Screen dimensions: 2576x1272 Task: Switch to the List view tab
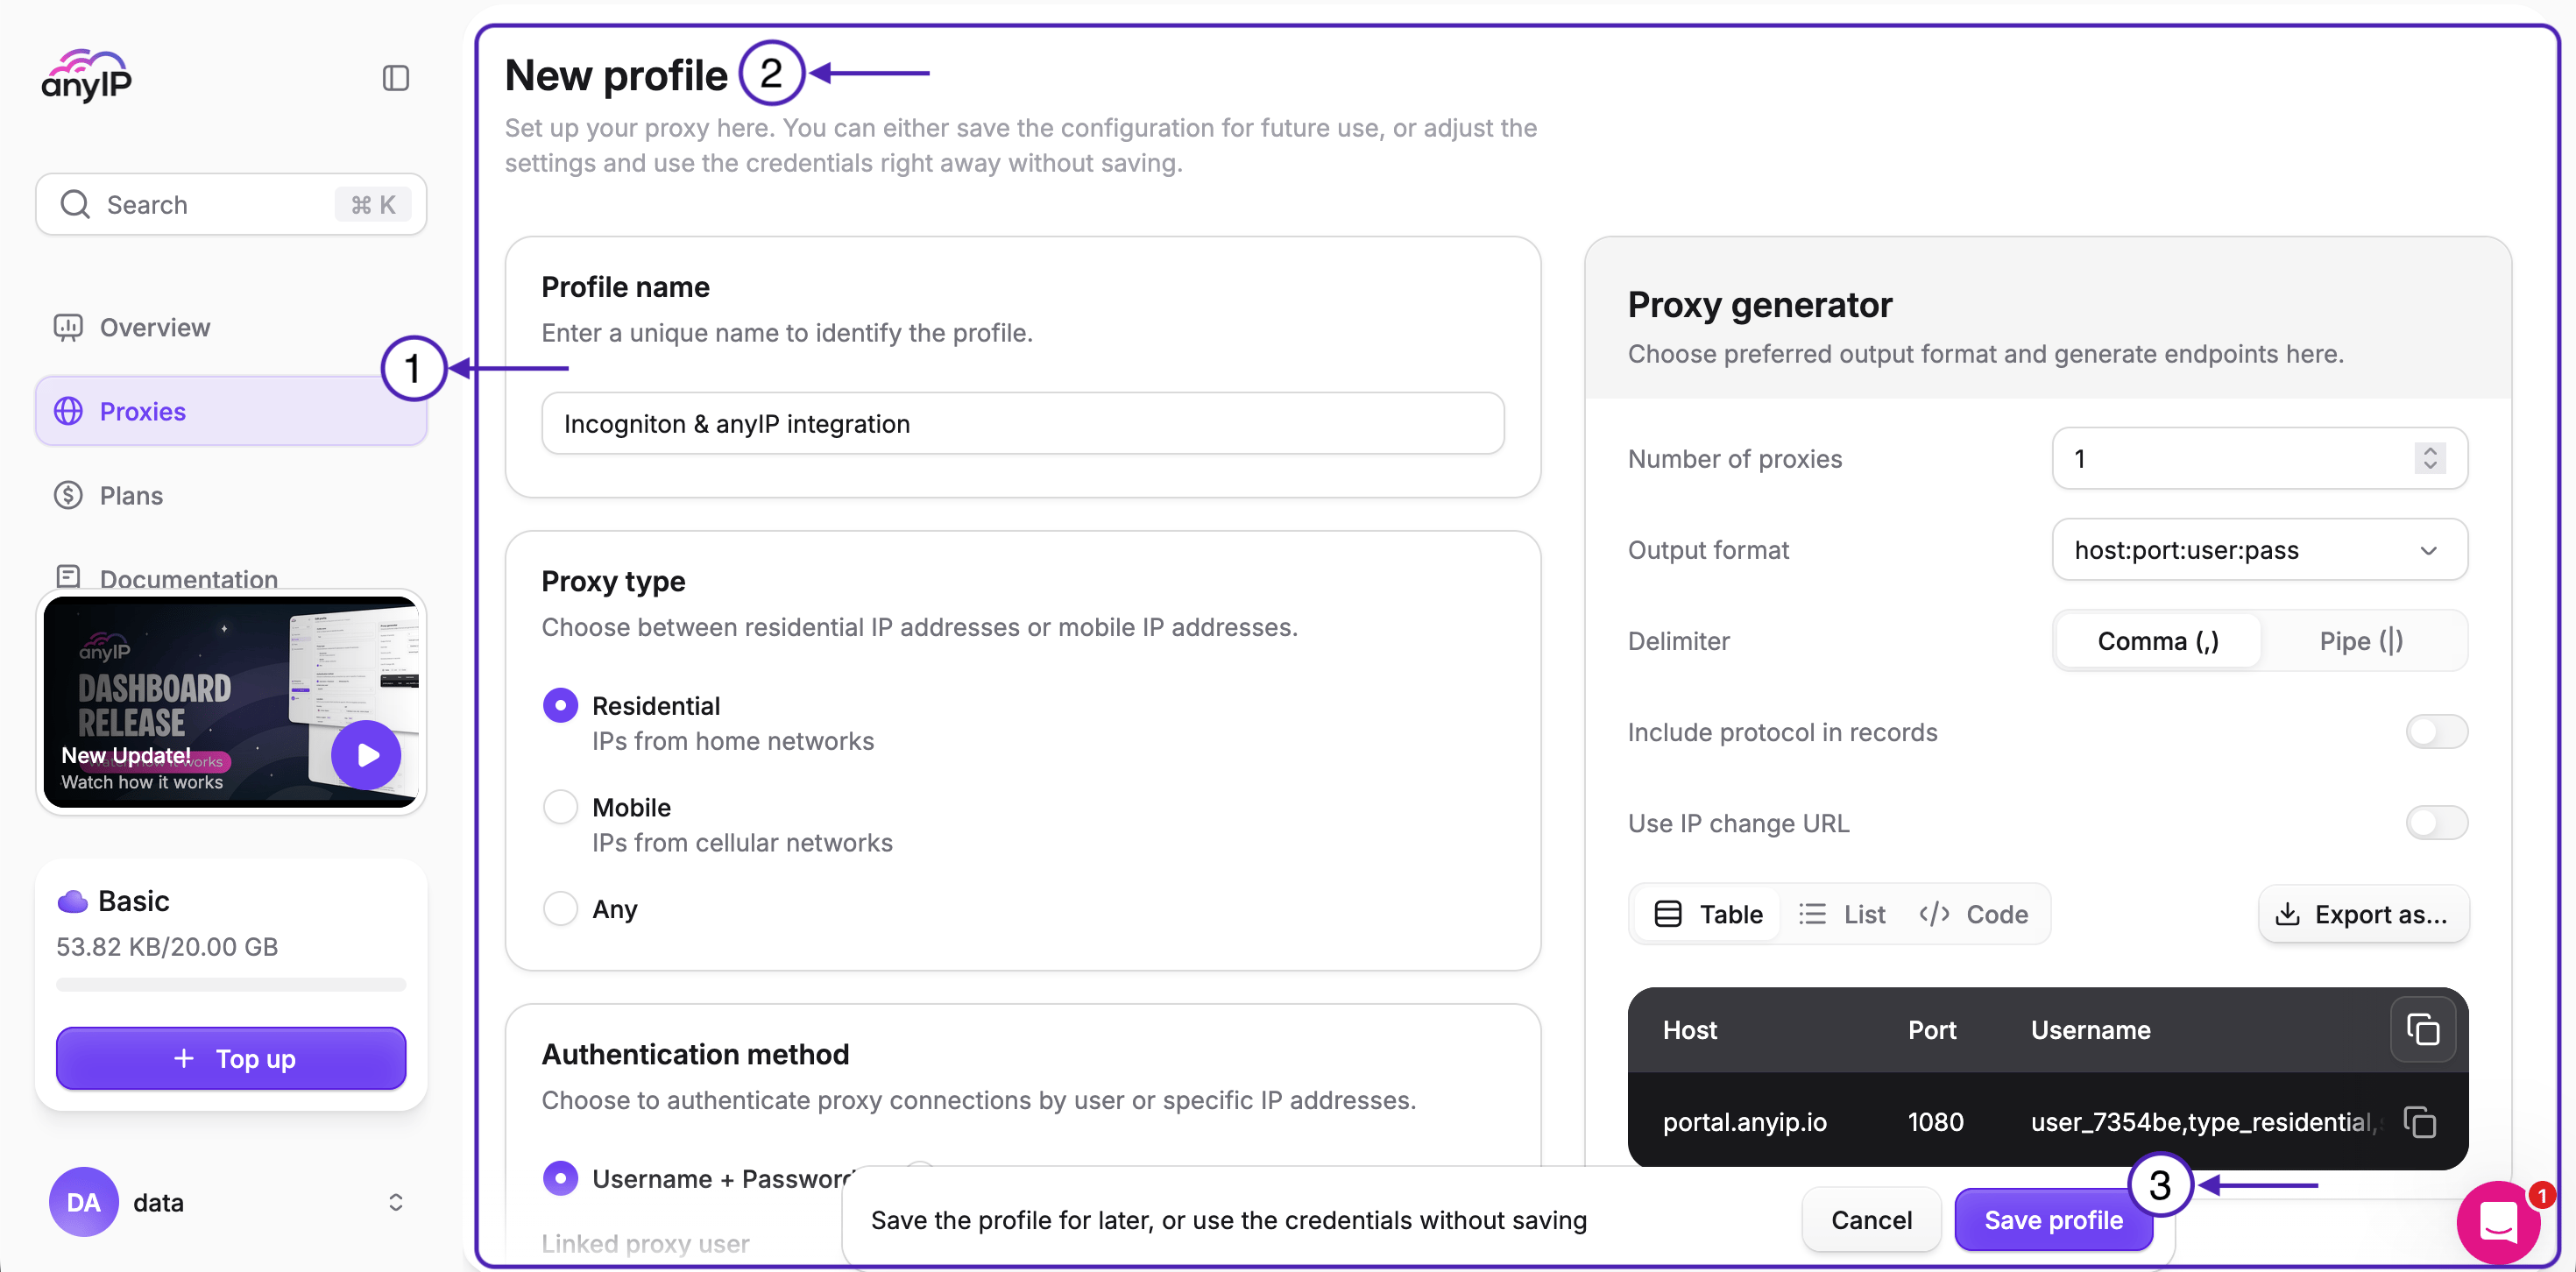tap(1841, 914)
